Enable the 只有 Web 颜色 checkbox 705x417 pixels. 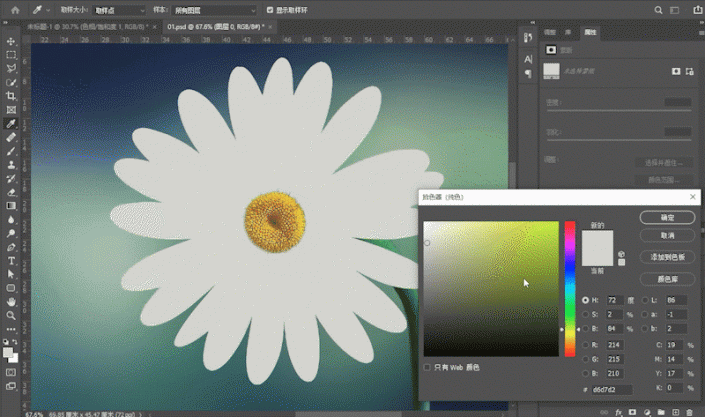pyautogui.click(x=428, y=367)
